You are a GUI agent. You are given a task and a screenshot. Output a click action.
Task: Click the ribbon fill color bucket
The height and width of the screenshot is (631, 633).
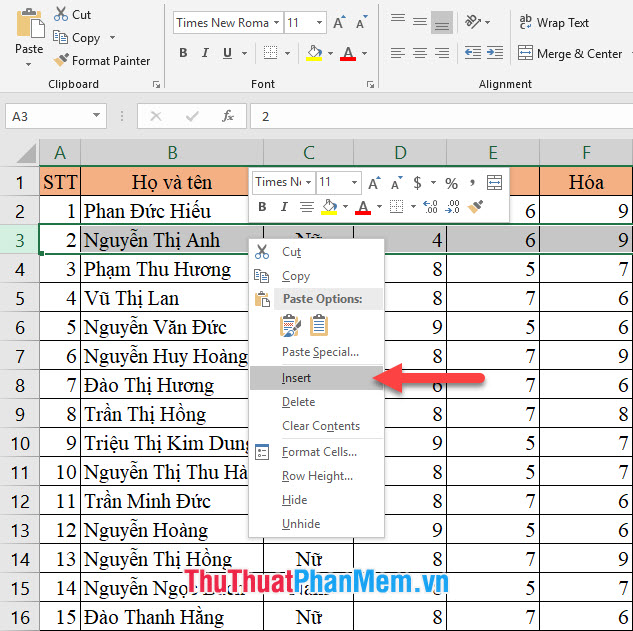pos(314,53)
